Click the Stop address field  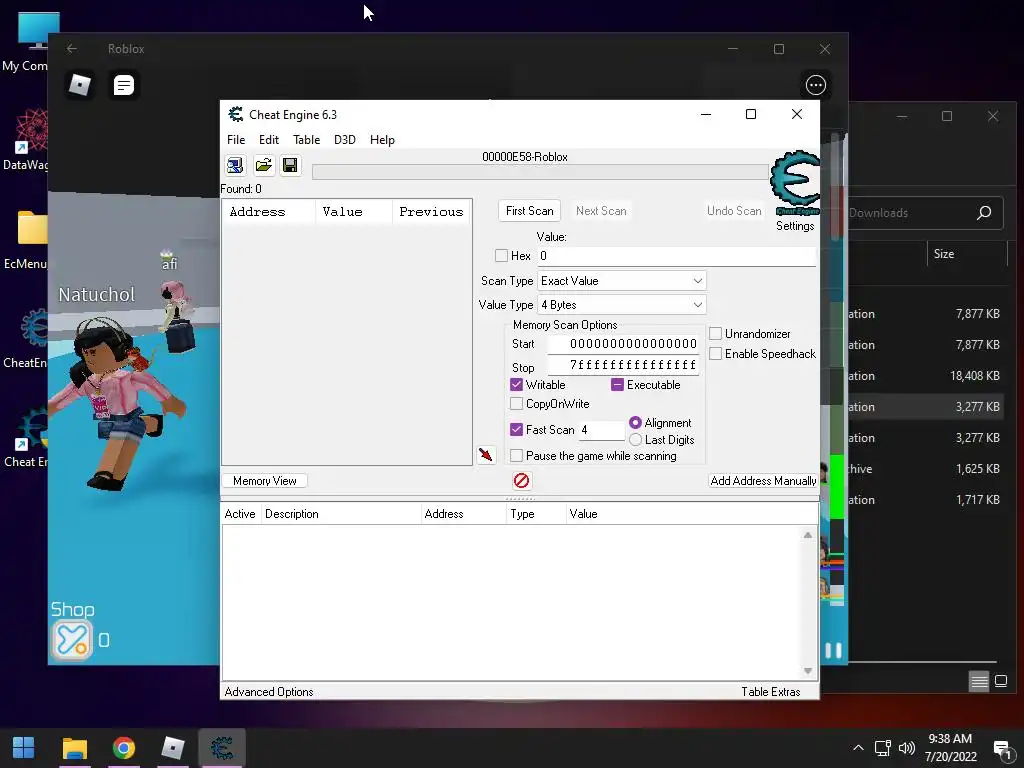(x=623, y=365)
